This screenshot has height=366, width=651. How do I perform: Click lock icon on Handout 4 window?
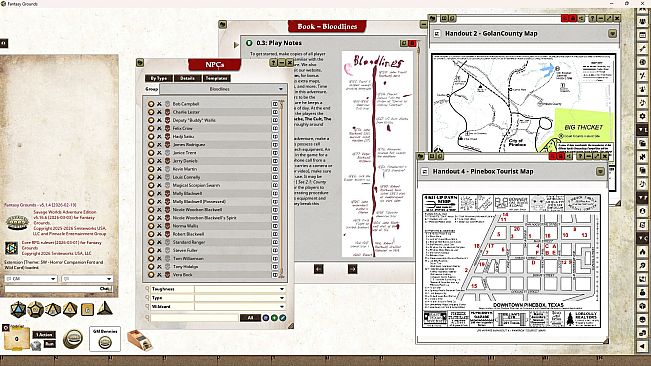(560, 156)
